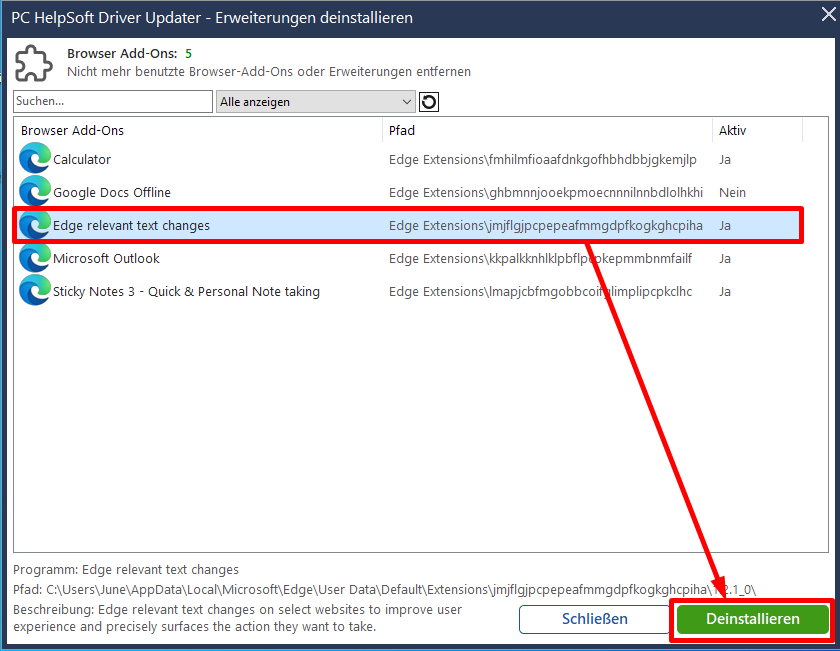The height and width of the screenshot is (651, 840).
Task: Select the Google Docs Offline add-on
Action: click(x=111, y=192)
